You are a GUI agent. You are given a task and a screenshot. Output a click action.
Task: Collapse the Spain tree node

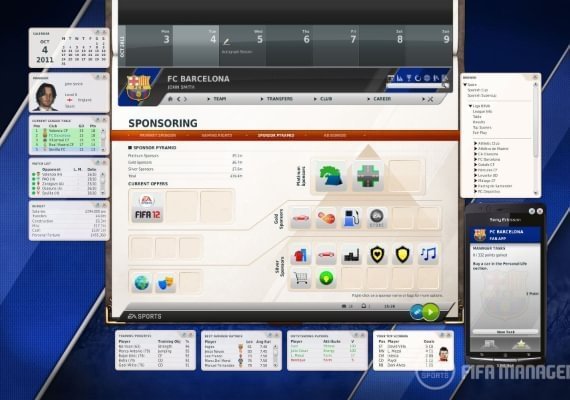[x=465, y=85]
